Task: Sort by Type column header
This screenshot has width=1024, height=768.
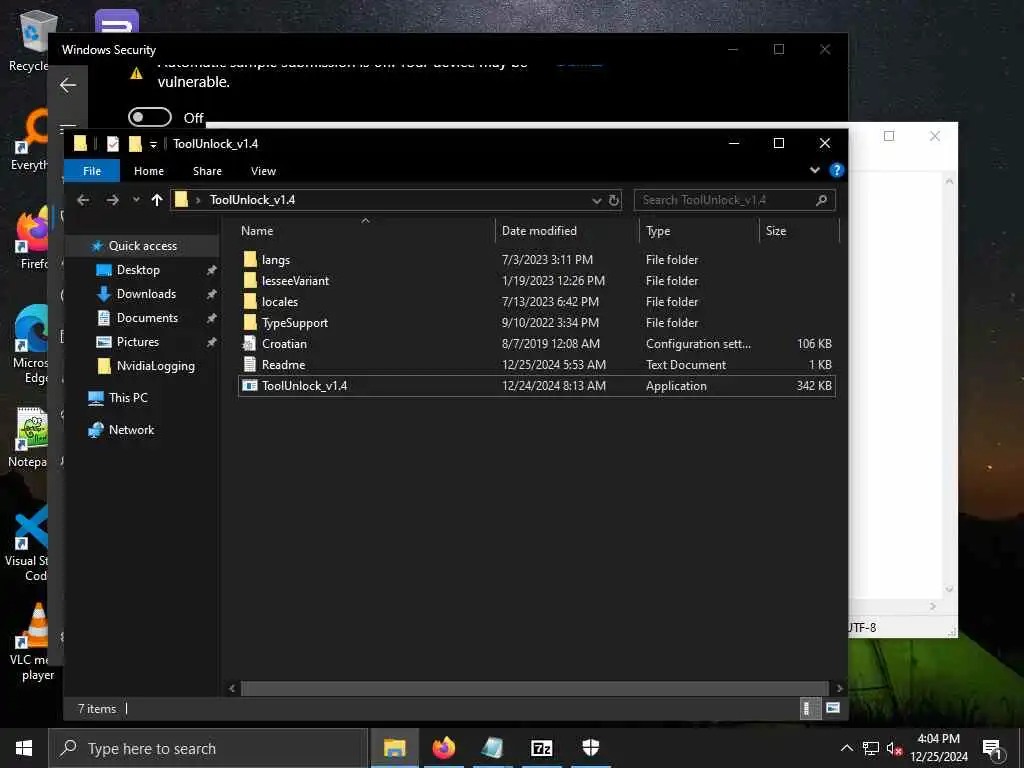Action: (658, 231)
